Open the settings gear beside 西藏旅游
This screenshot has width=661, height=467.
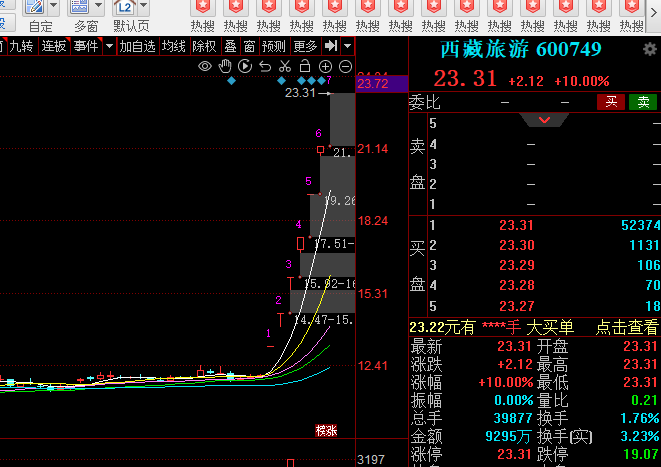[650, 49]
